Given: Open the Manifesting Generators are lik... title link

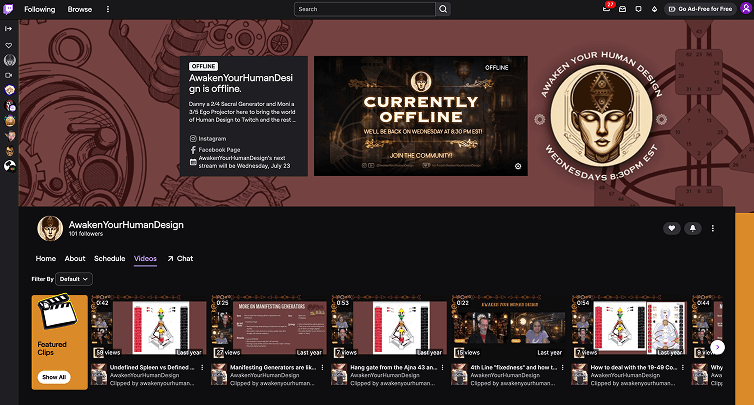Looking at the screenshot, I should [273, 367].
